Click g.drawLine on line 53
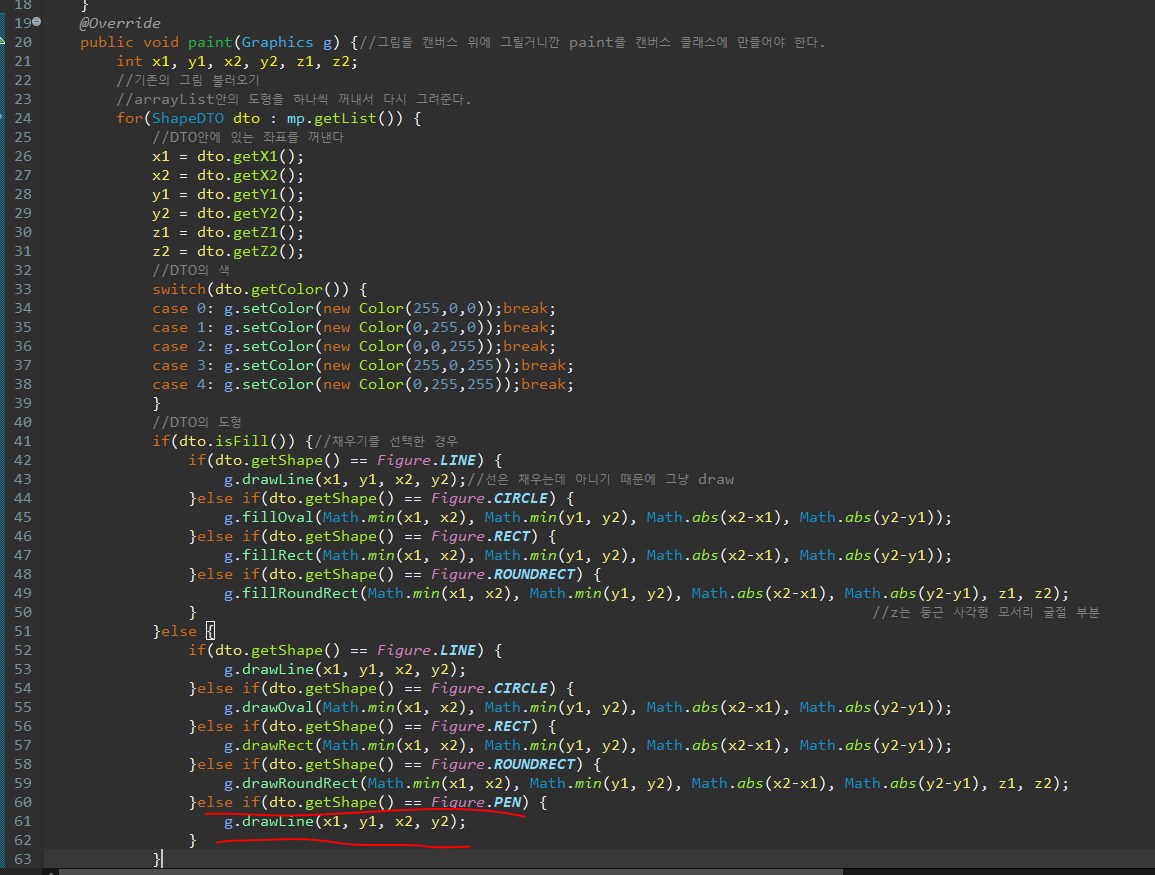1155x875 pixels. (269, 670)
